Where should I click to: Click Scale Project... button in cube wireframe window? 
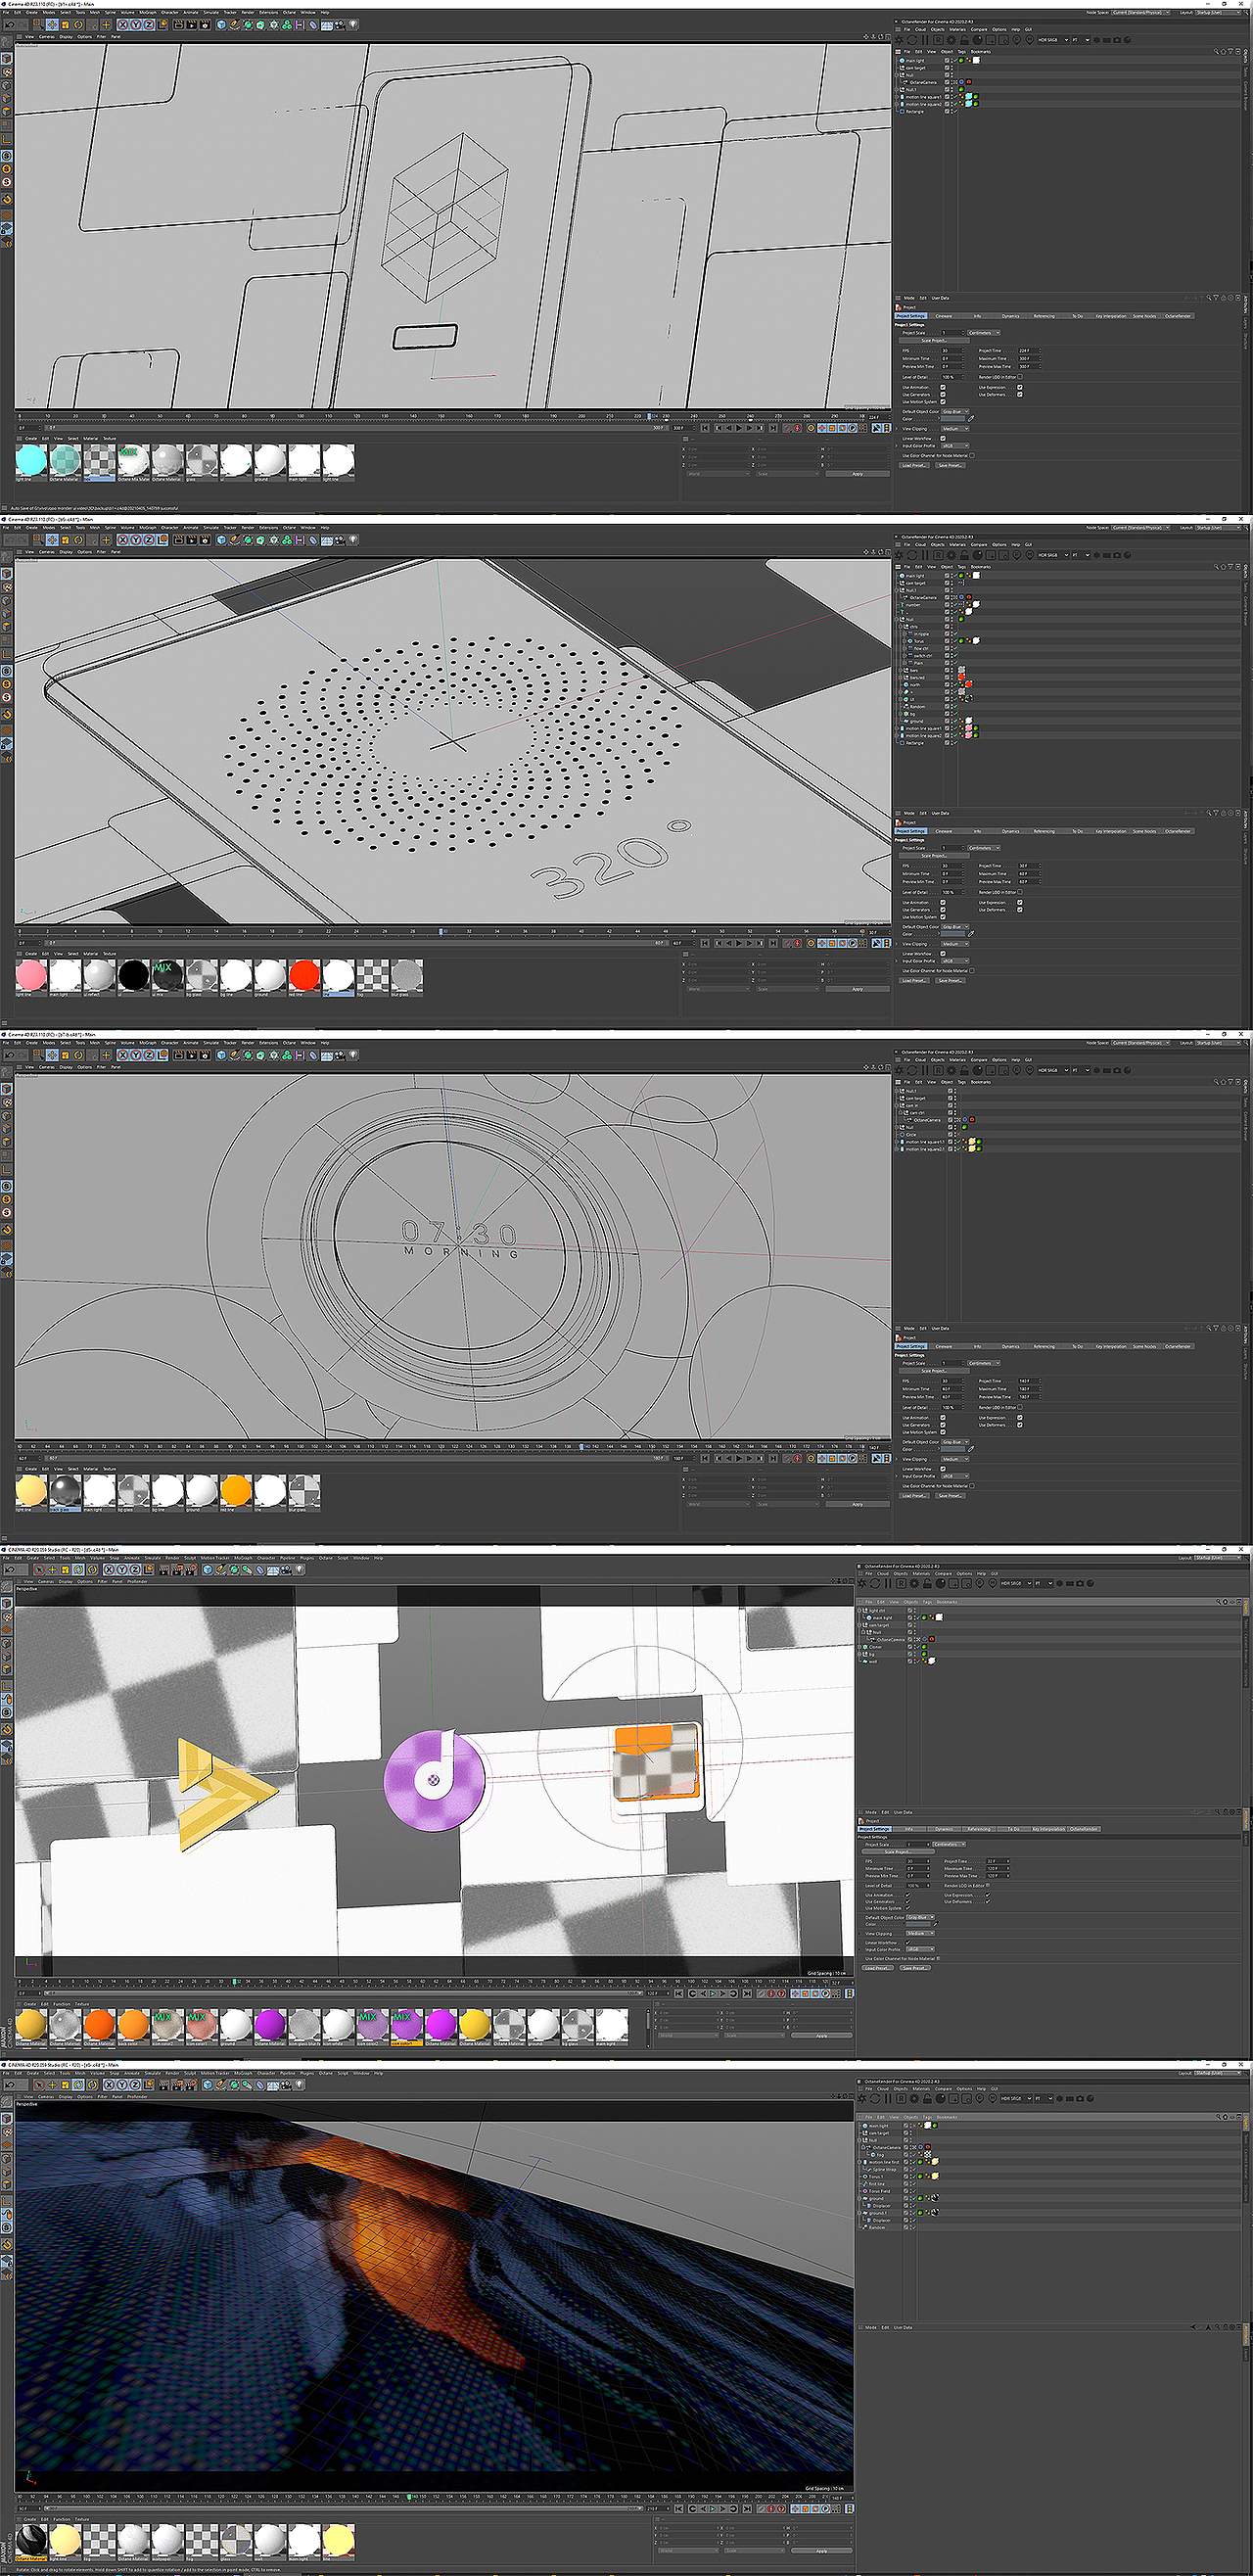(935, 341)
